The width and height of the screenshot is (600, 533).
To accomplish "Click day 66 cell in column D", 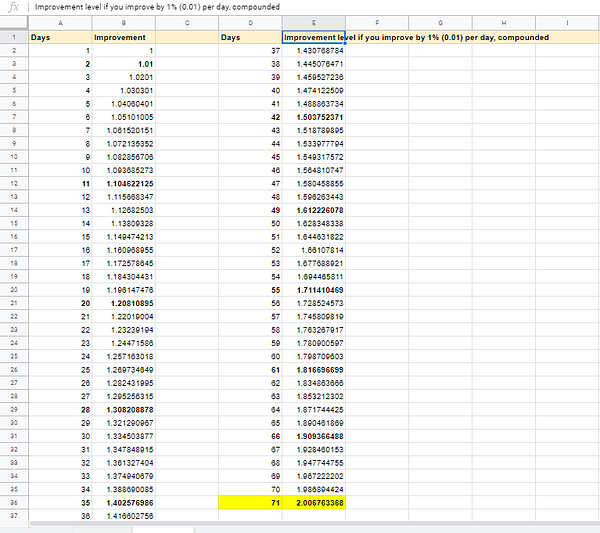I will [x=250, y=436].
